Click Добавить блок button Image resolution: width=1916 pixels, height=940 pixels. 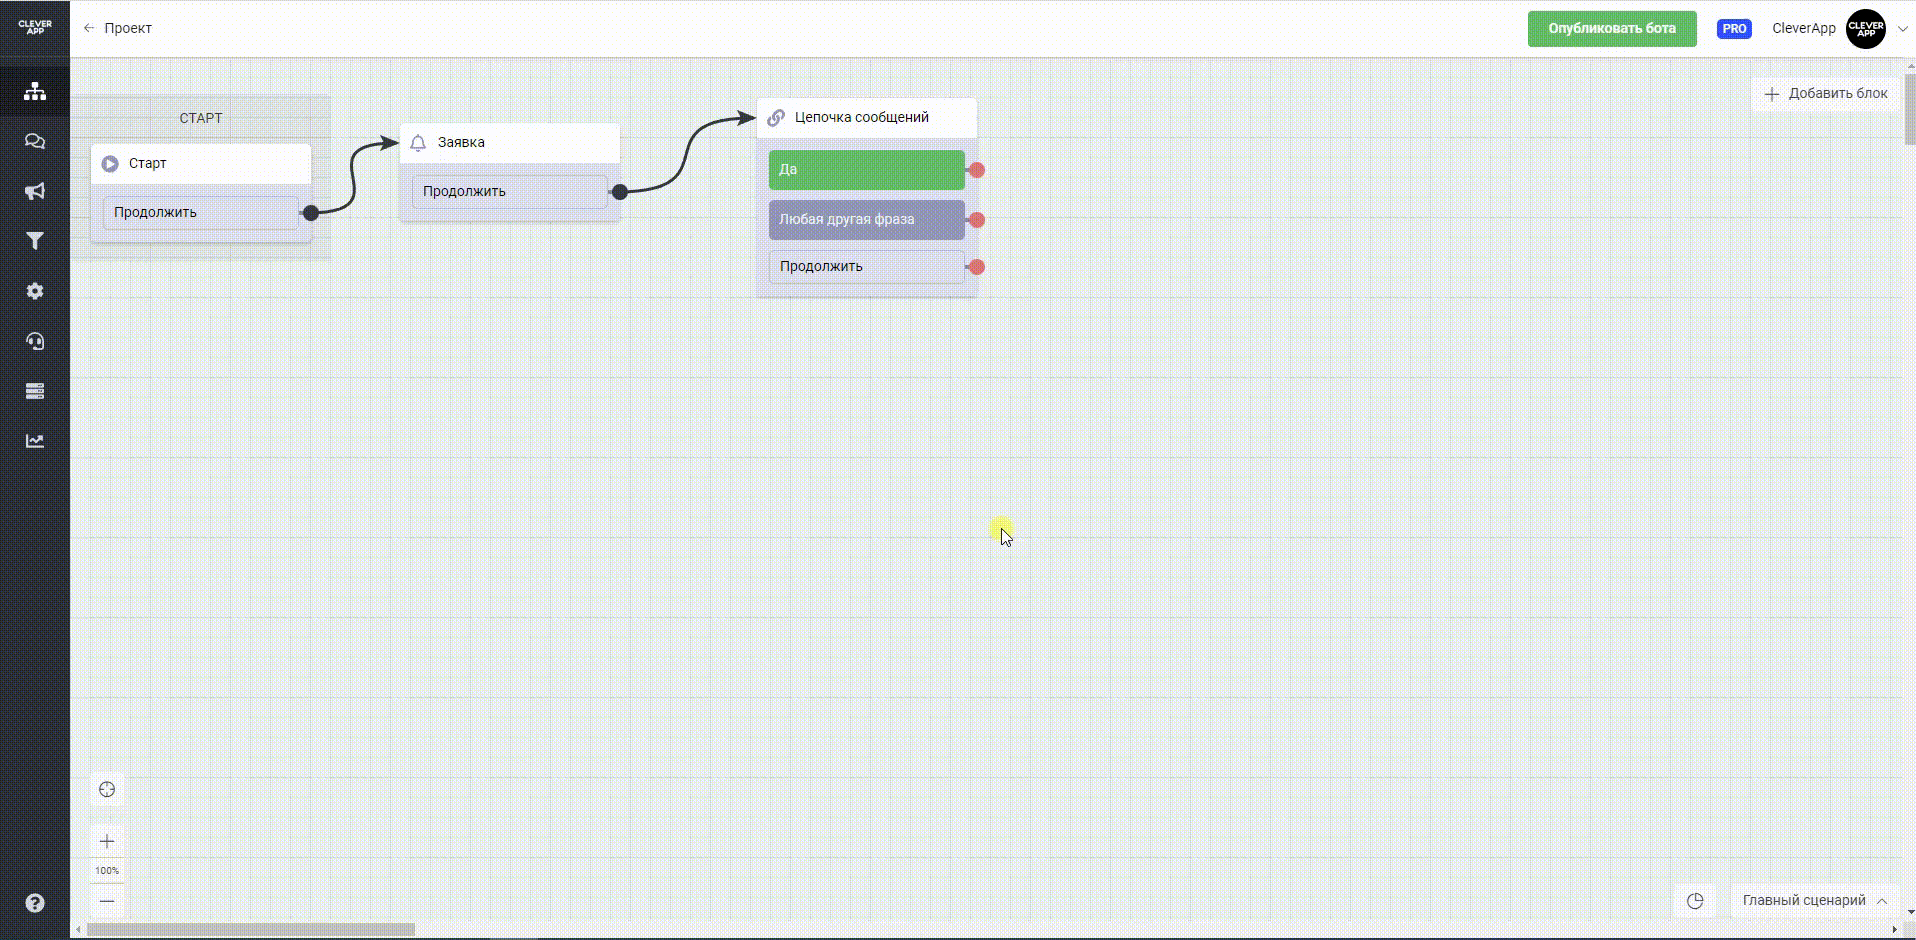pos(1825,93)
